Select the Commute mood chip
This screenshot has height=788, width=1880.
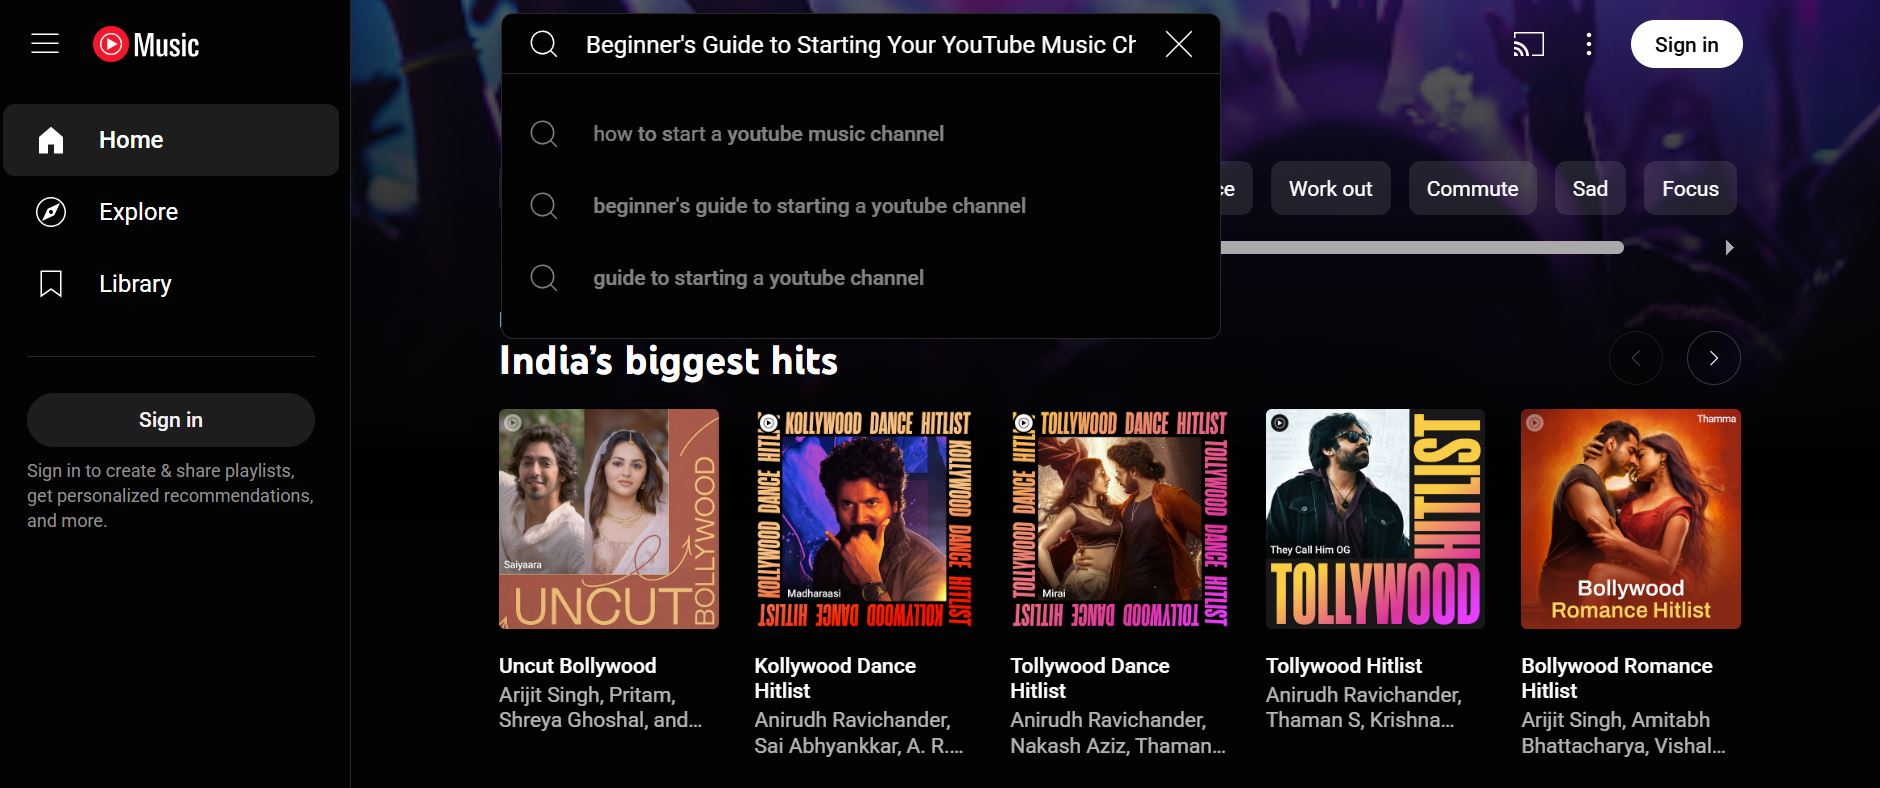[x=1473, y=188]
